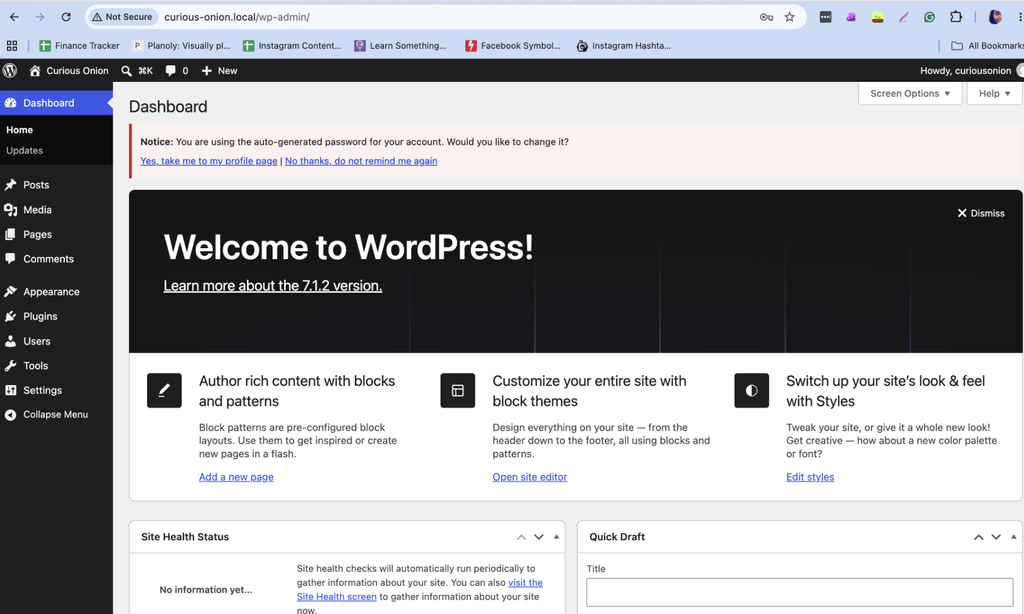
Task: Click 'Yes, take me to my profile page'
Action: tap(209, 161)
